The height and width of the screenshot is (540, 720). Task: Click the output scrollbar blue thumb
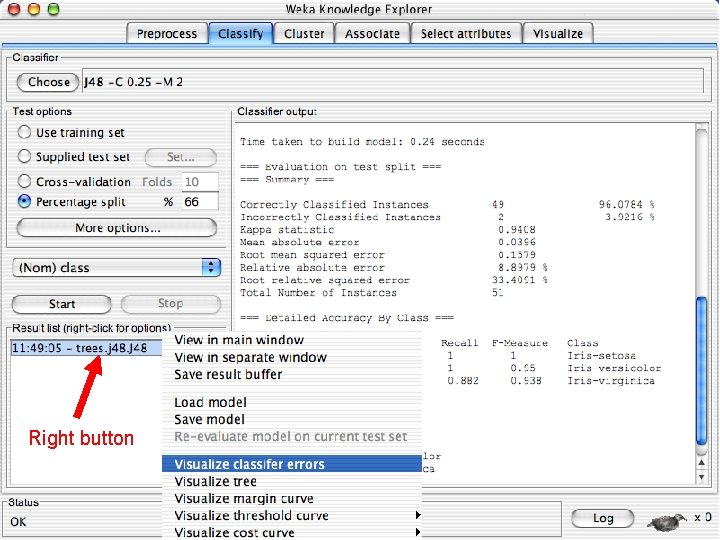(701, 371)
